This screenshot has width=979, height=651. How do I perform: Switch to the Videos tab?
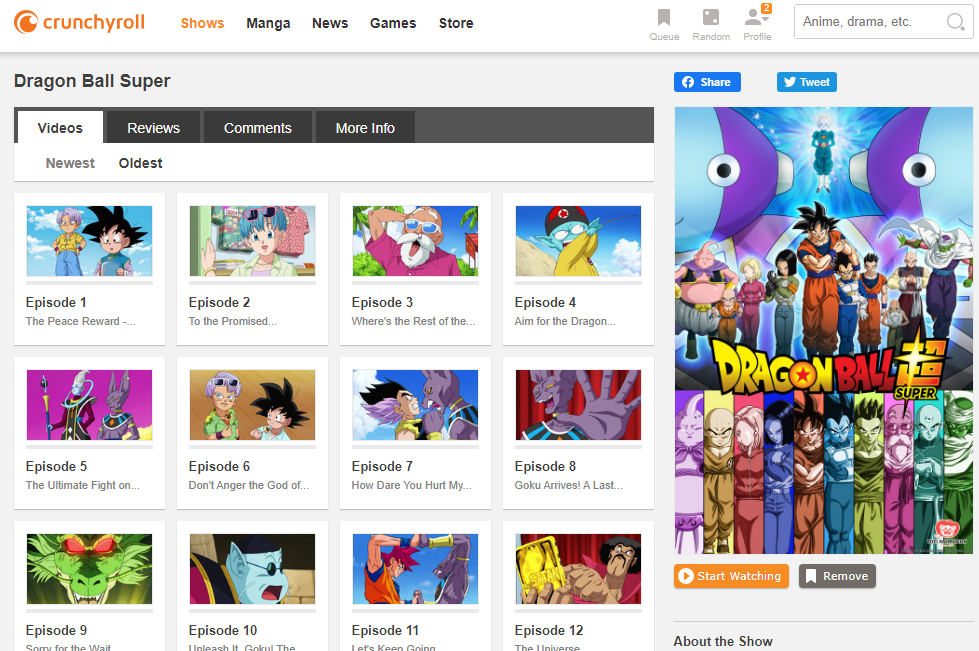[x=60, y=127]
